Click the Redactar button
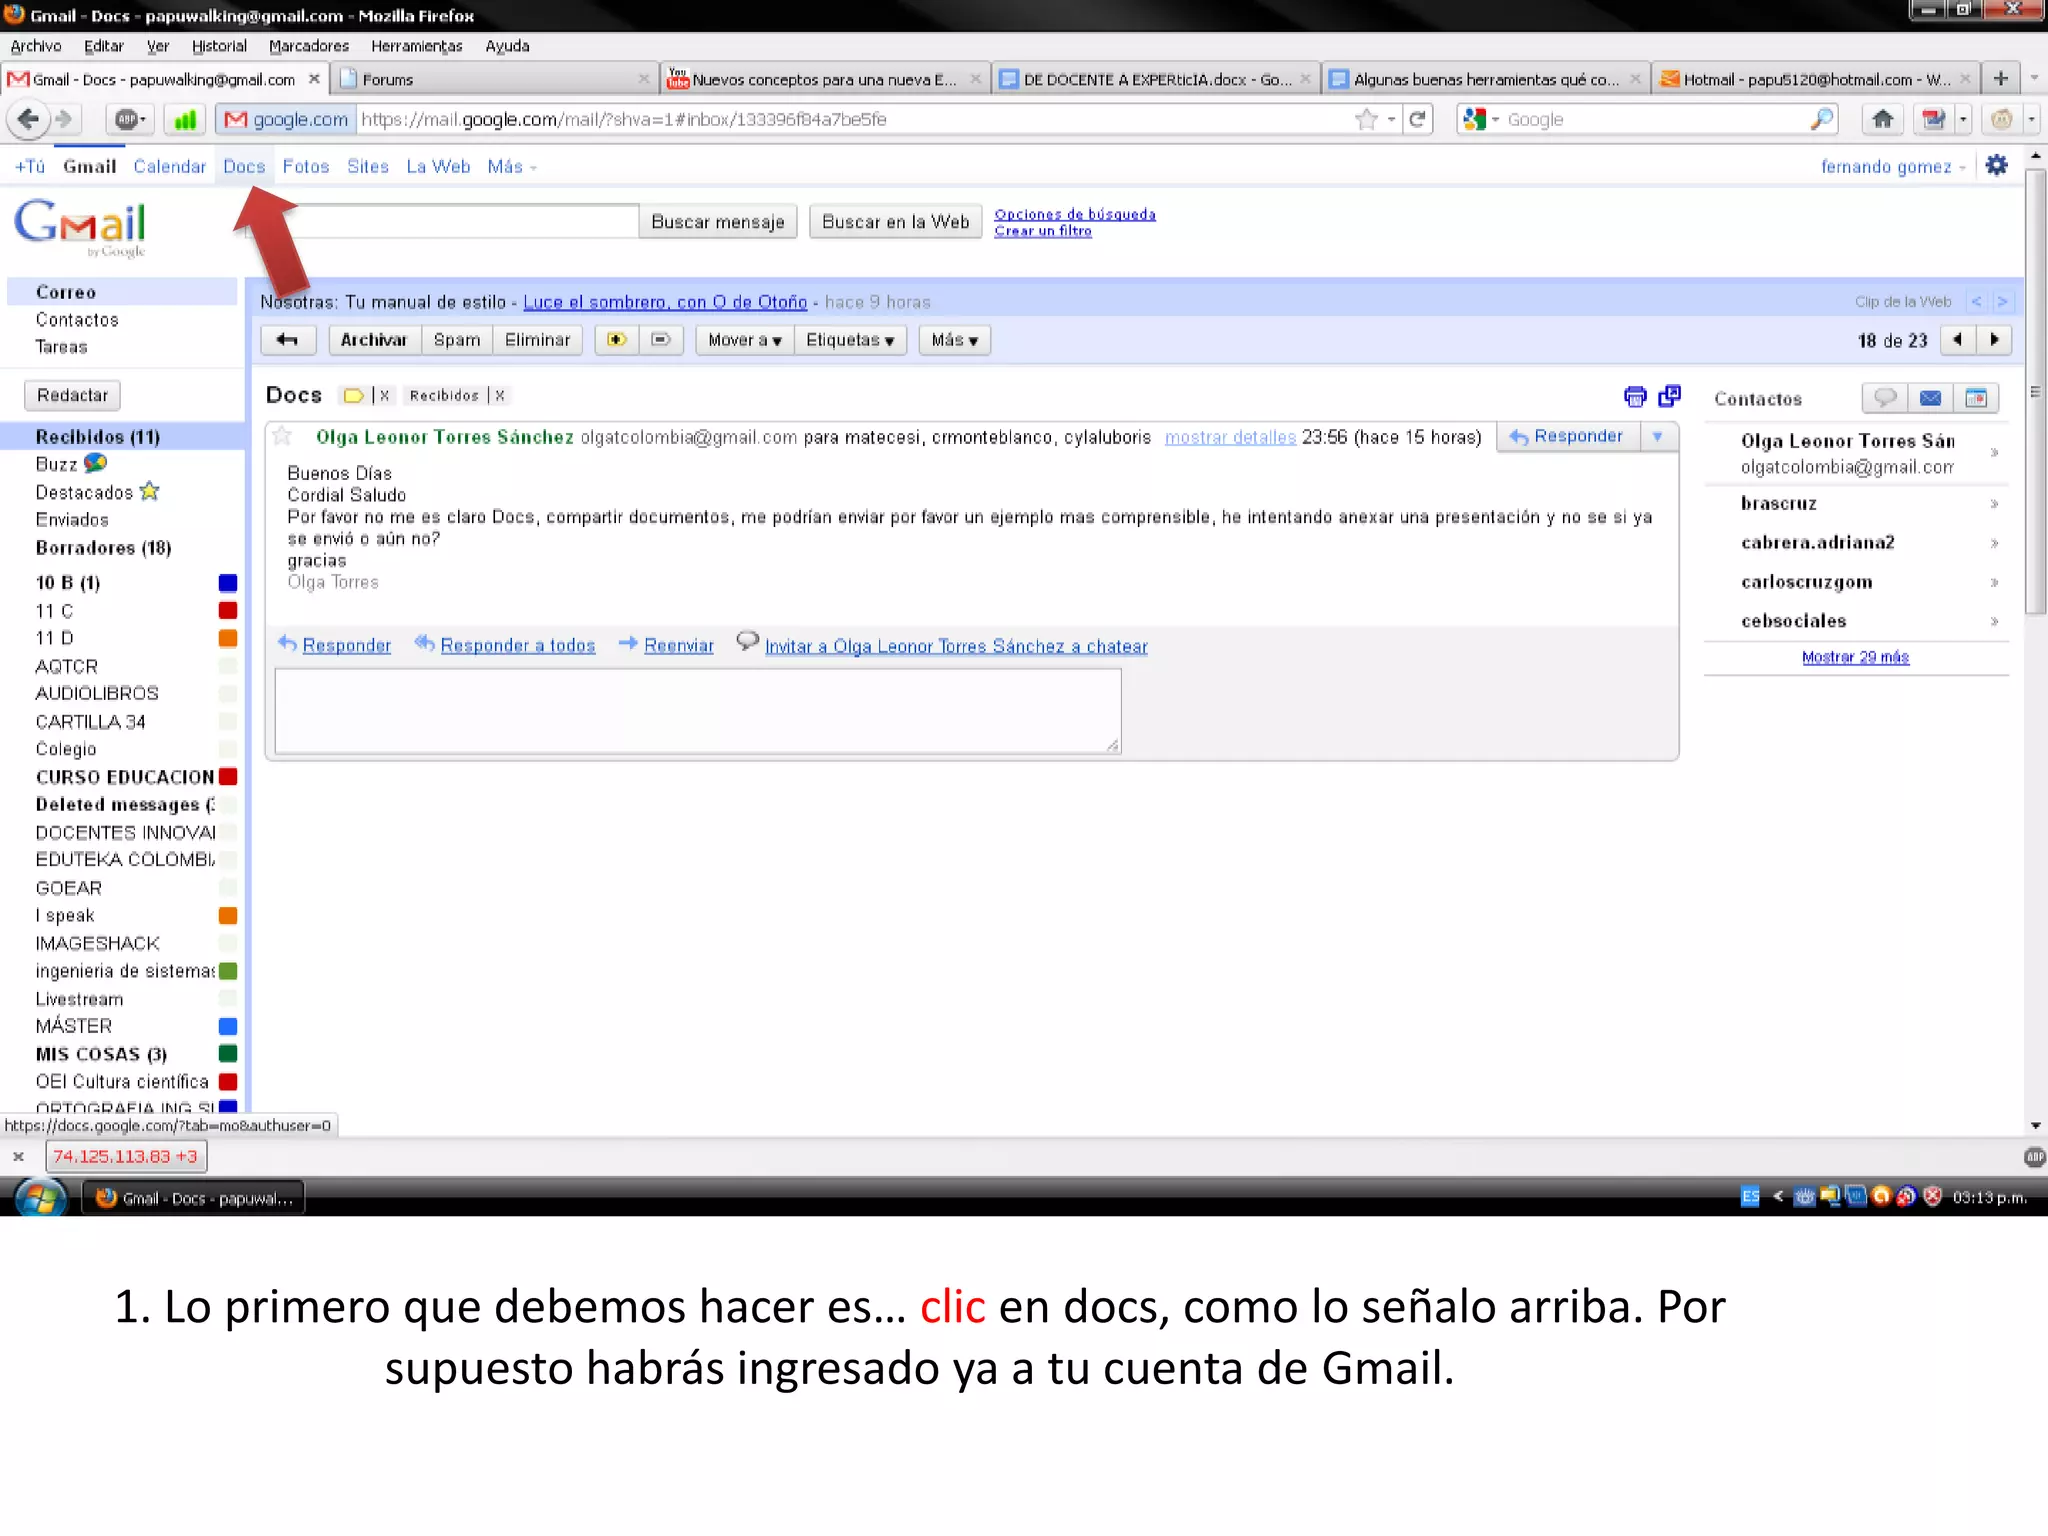The width and height of the screenshot is (2048, 1536). tap(72, 395)
